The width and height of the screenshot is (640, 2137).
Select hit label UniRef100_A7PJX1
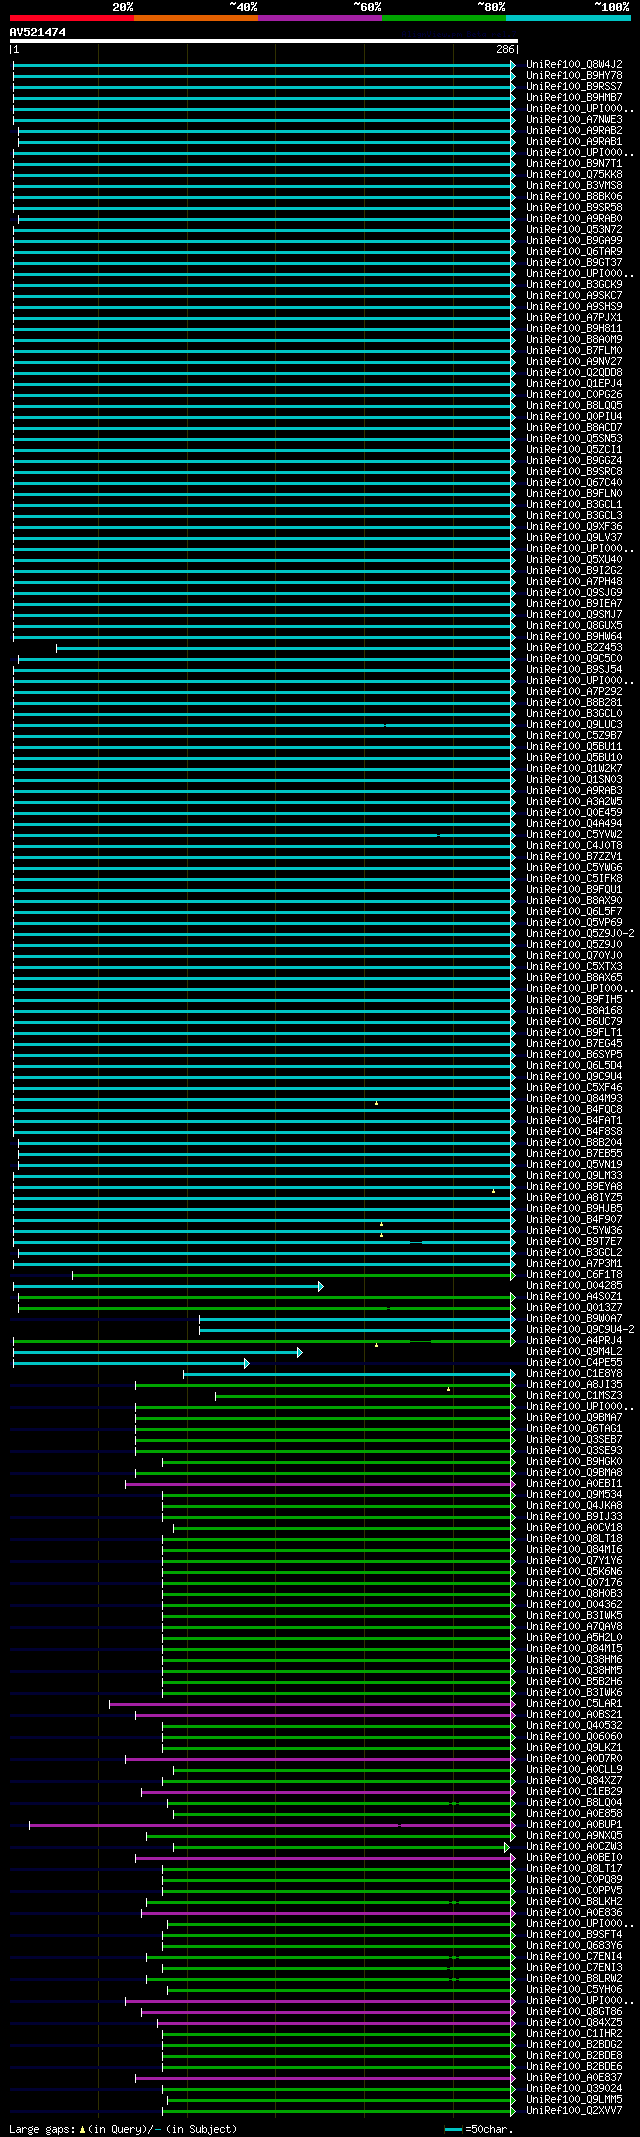(574, 317)
